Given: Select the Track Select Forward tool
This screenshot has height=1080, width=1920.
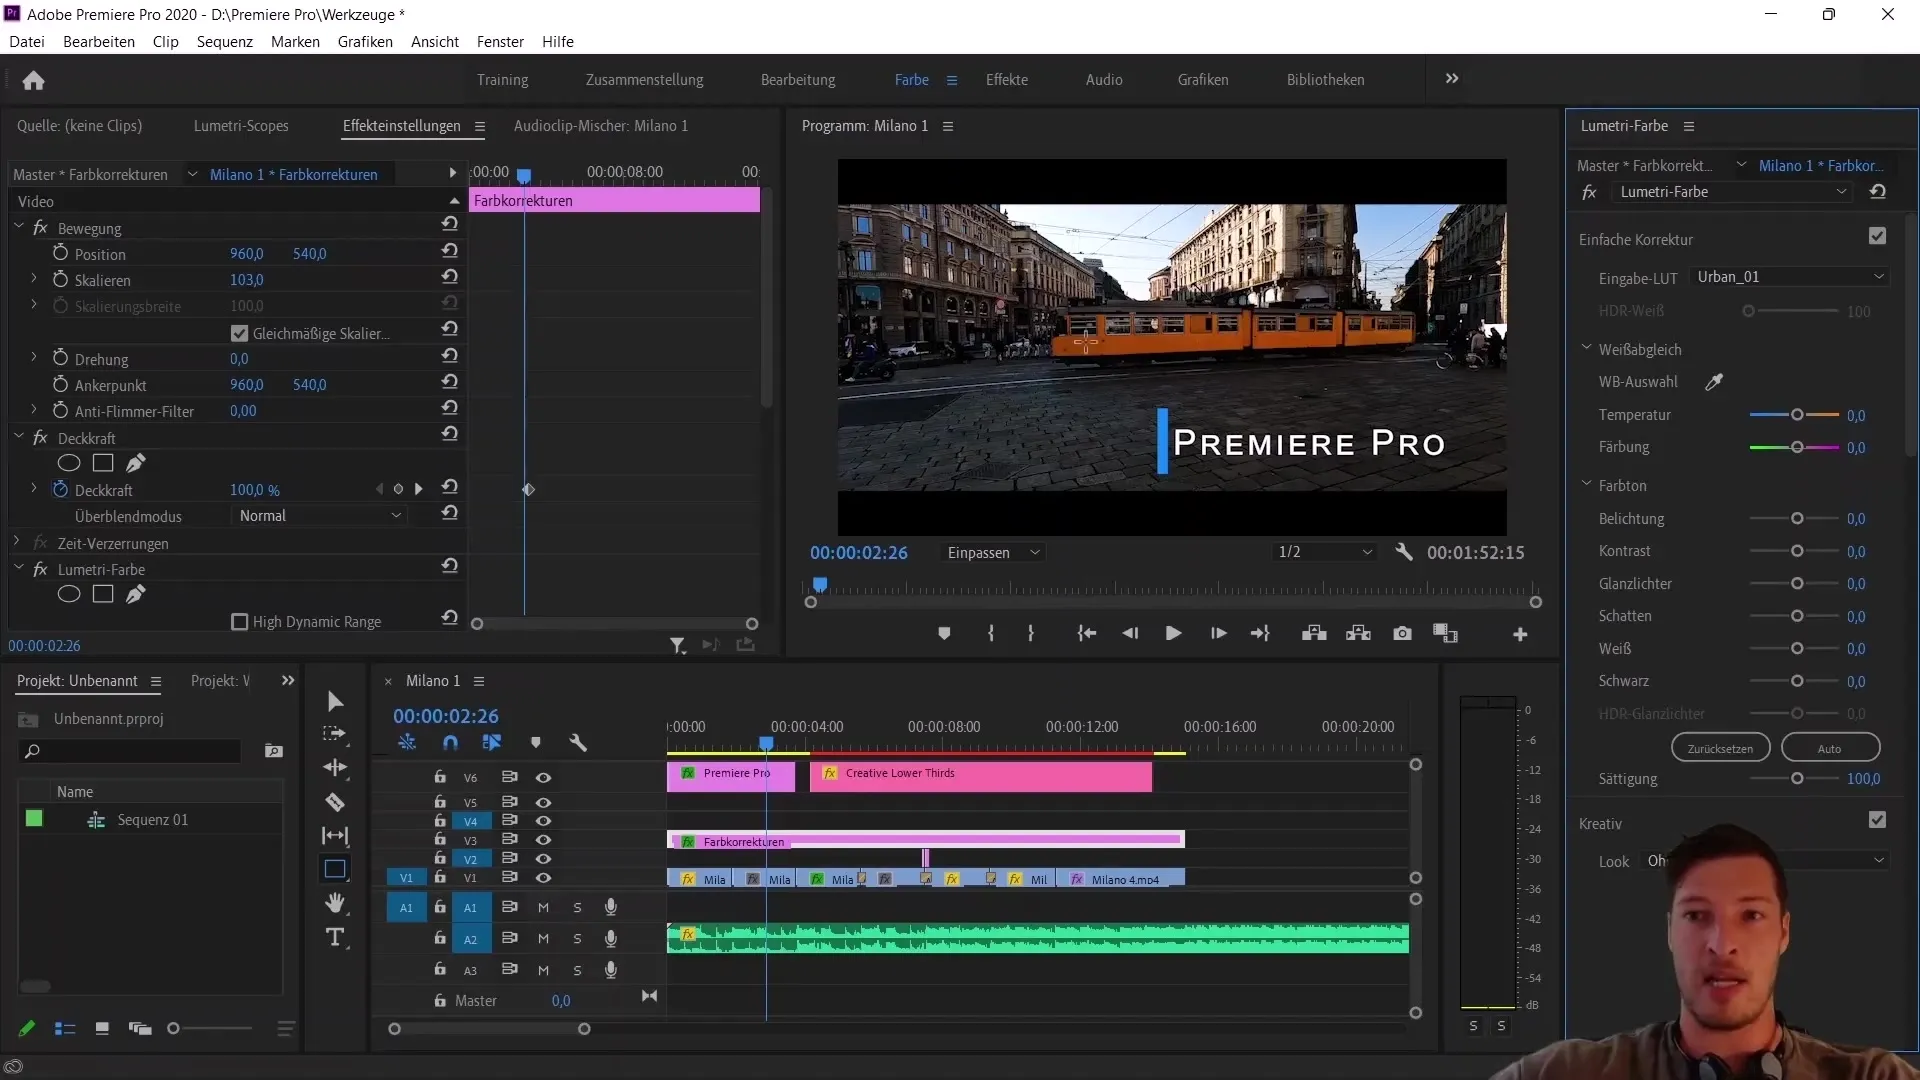Looking at the screenshot, I should coord(335,734).
